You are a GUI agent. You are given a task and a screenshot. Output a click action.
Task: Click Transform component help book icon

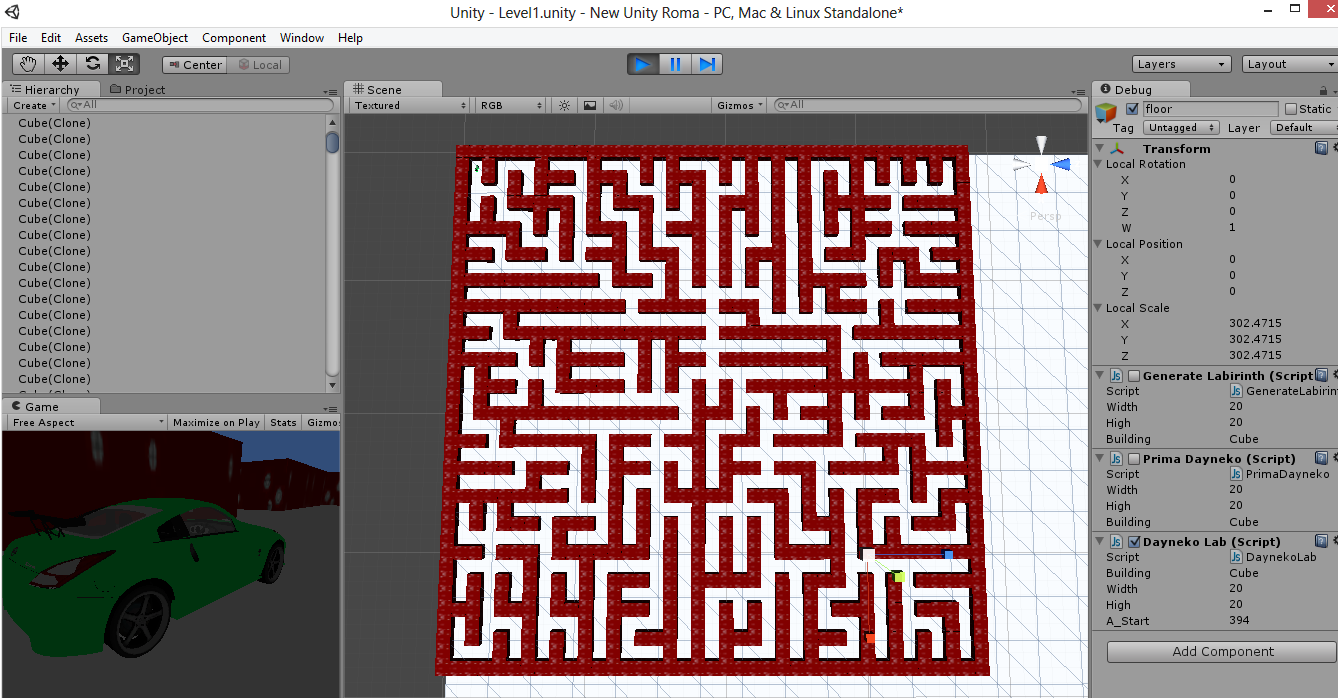click(x=1321, y=148)
